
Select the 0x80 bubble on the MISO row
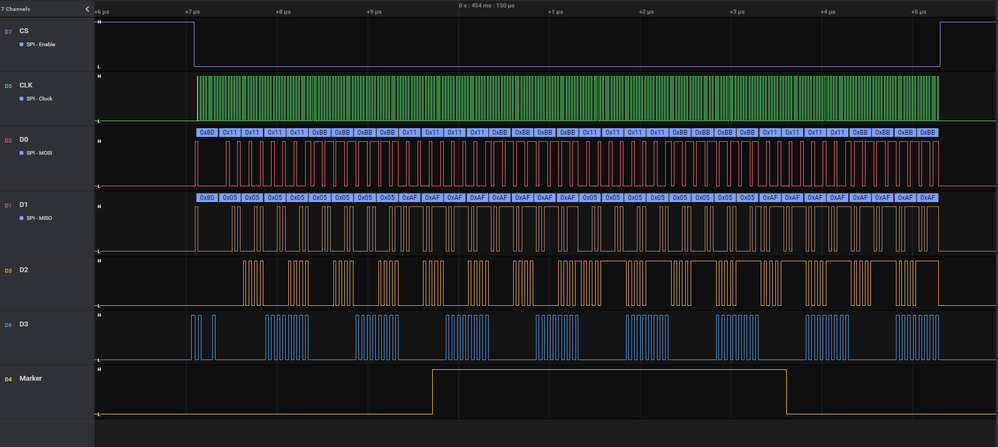tap(207, 198)
